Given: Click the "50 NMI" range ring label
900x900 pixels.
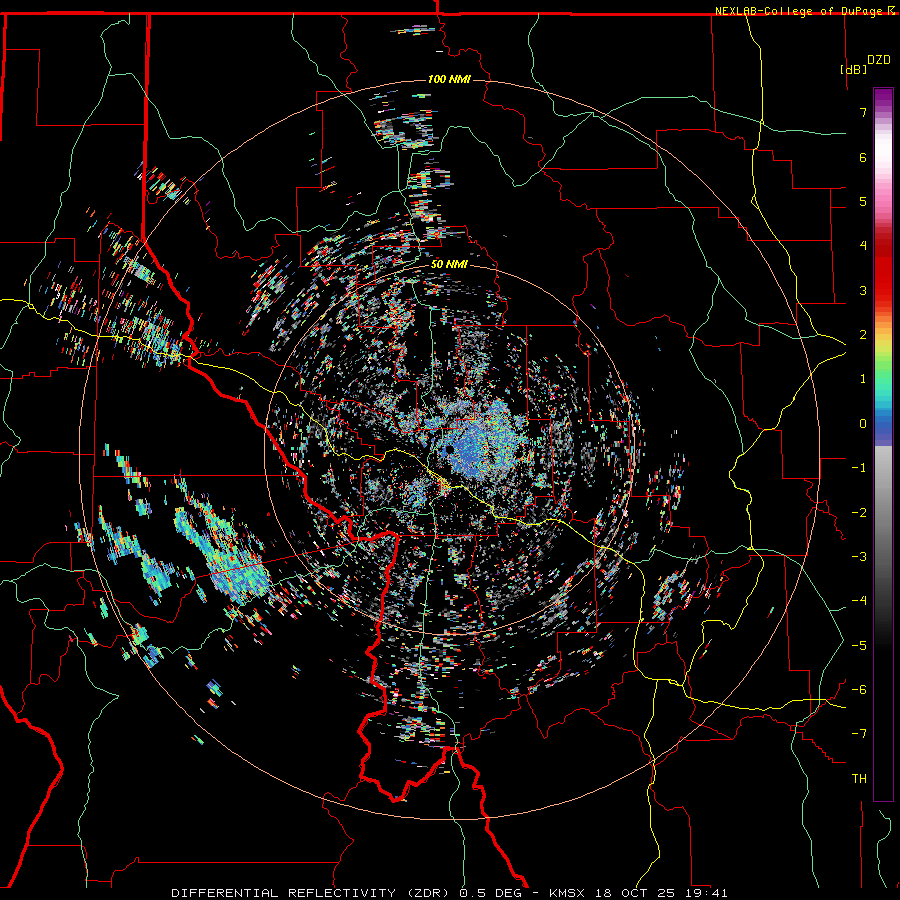Looking at the screenshot, I should [449, 264].
